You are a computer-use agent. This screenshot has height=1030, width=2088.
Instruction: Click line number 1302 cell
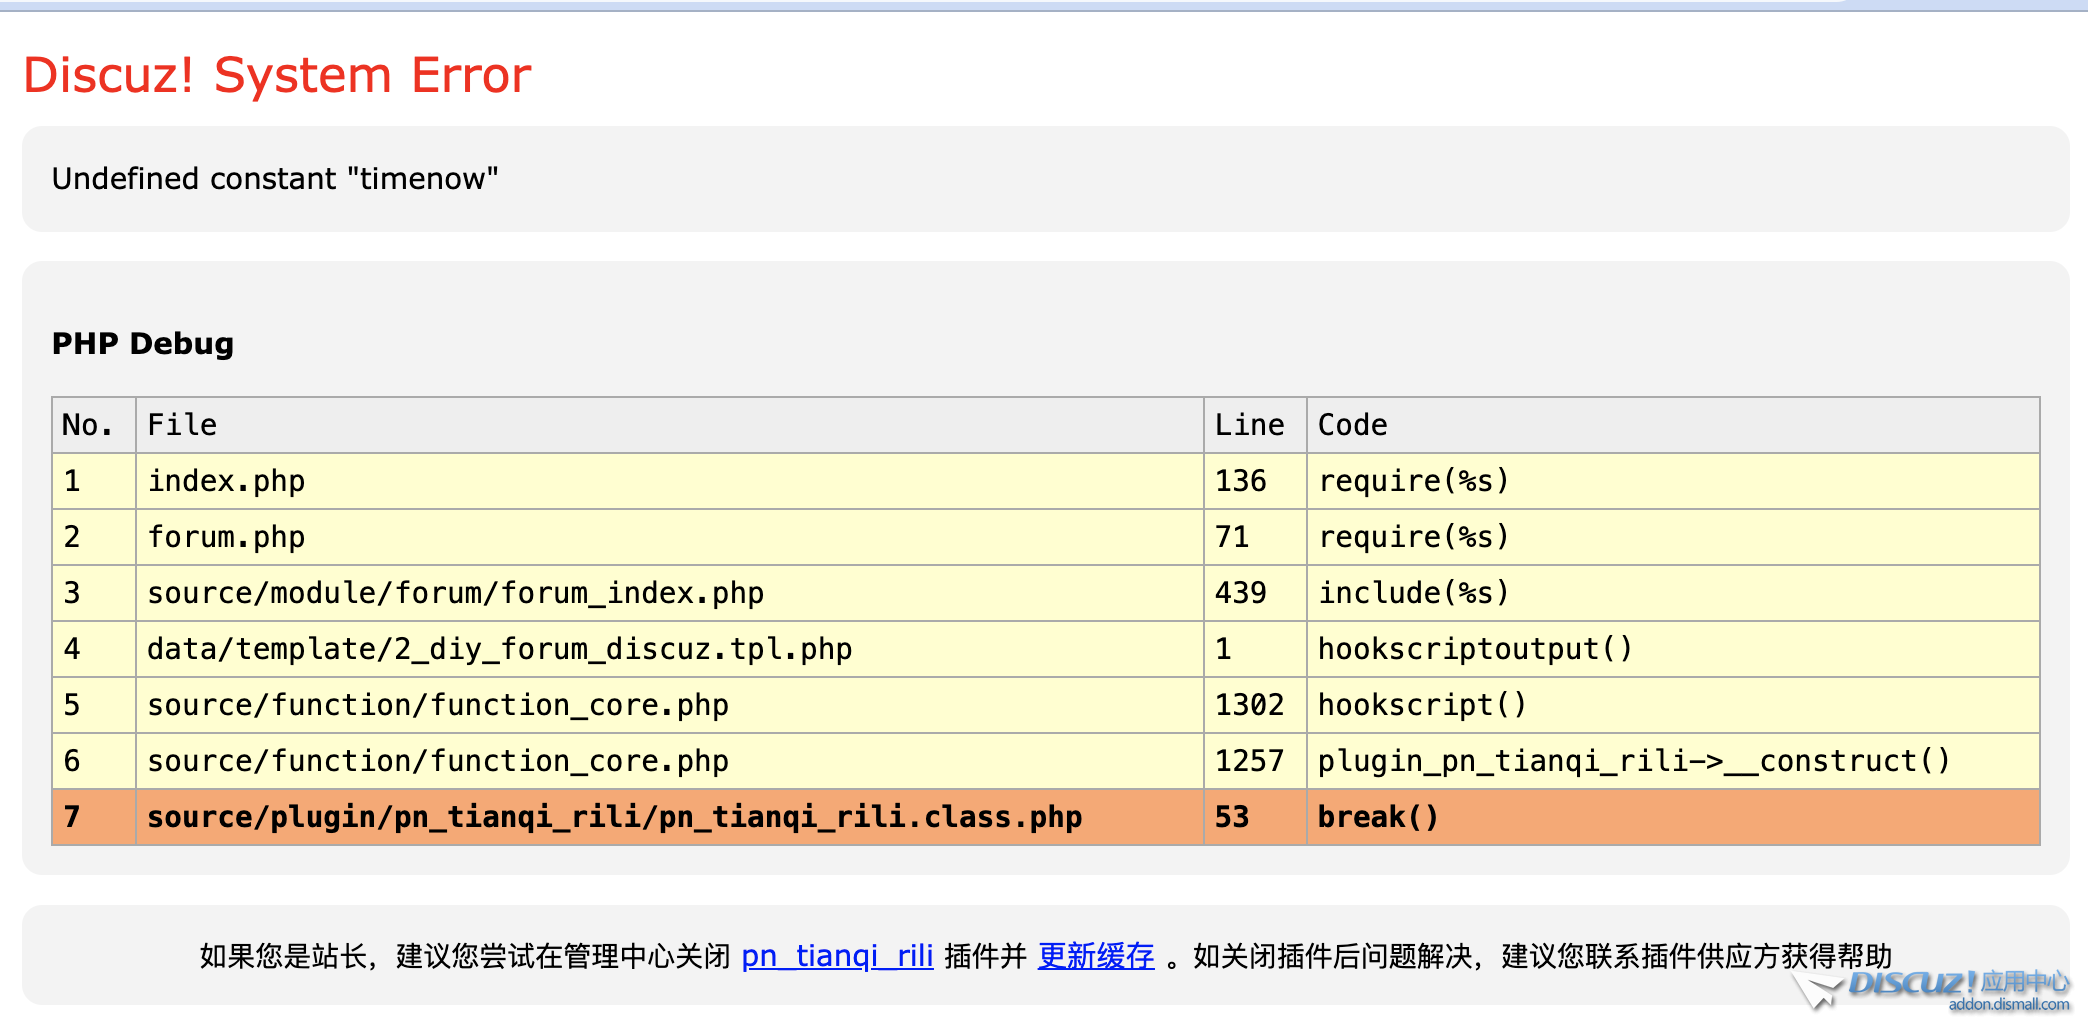[x=1249, y=705]
